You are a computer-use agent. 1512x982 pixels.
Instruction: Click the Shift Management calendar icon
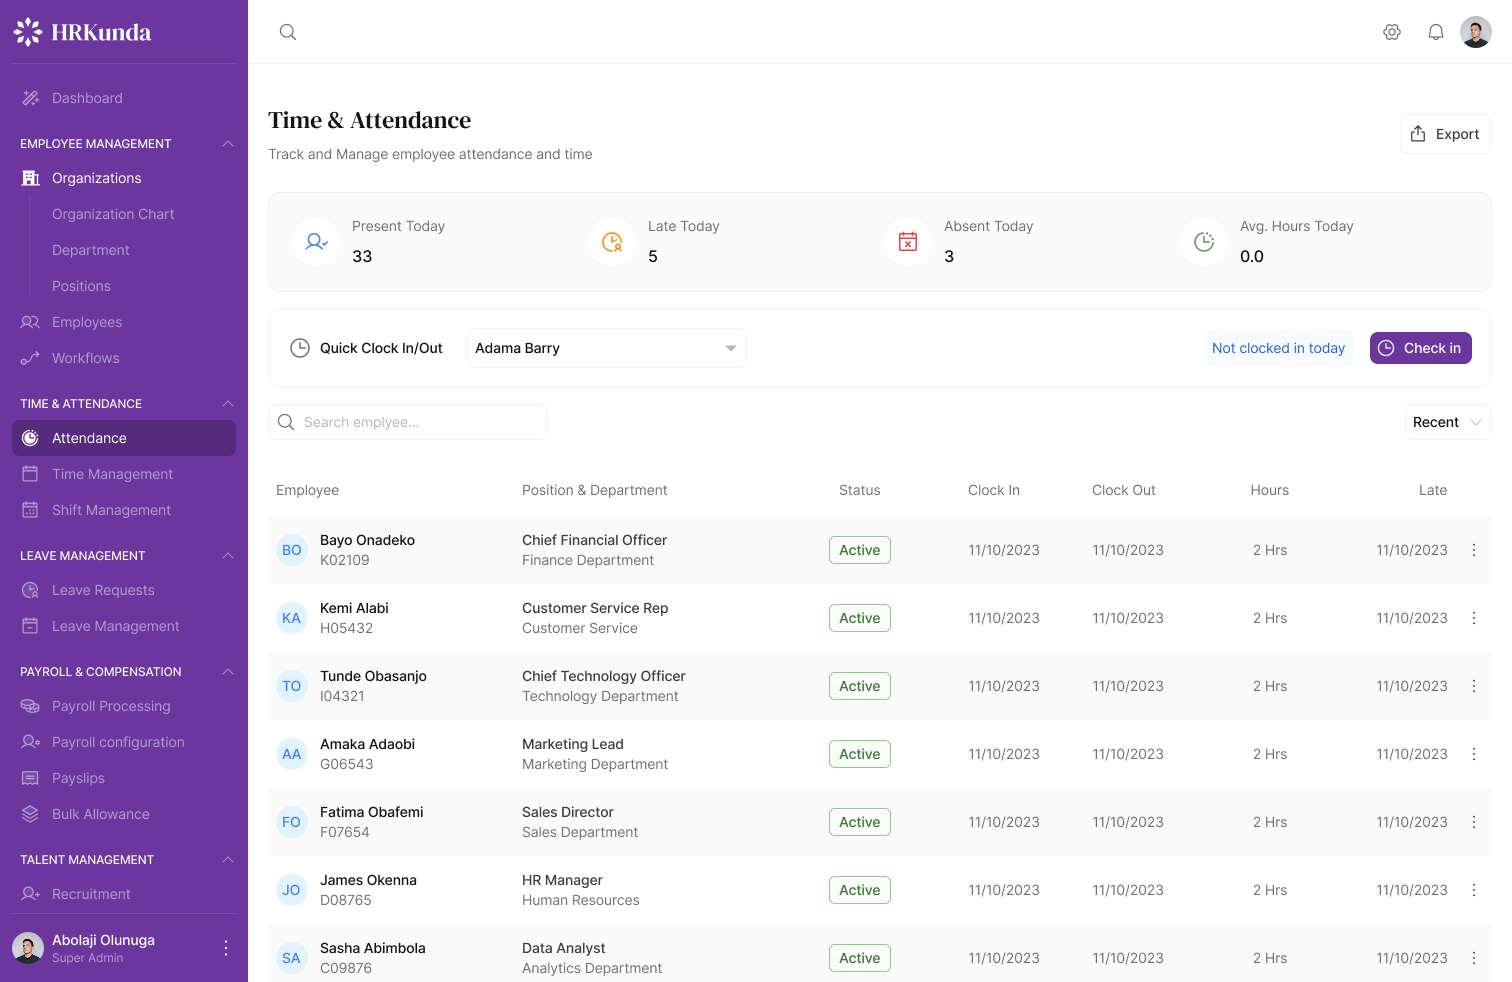[31, 509]
